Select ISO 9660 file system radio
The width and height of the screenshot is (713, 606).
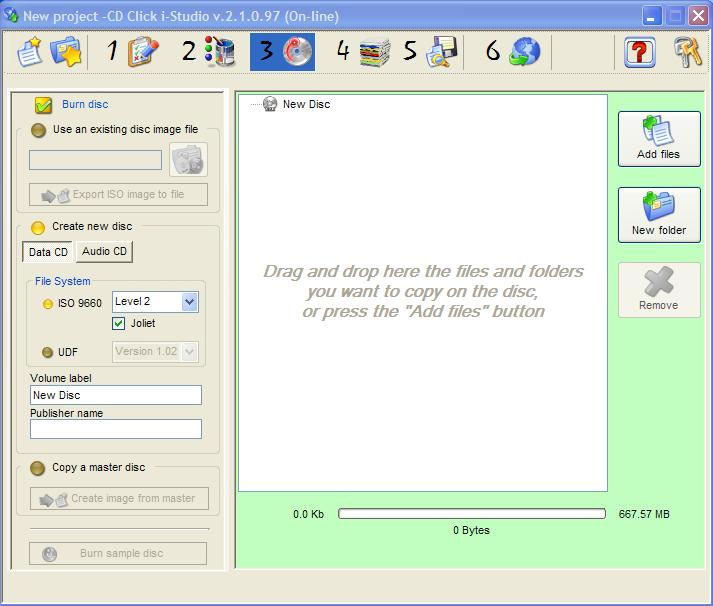[48, 304]
